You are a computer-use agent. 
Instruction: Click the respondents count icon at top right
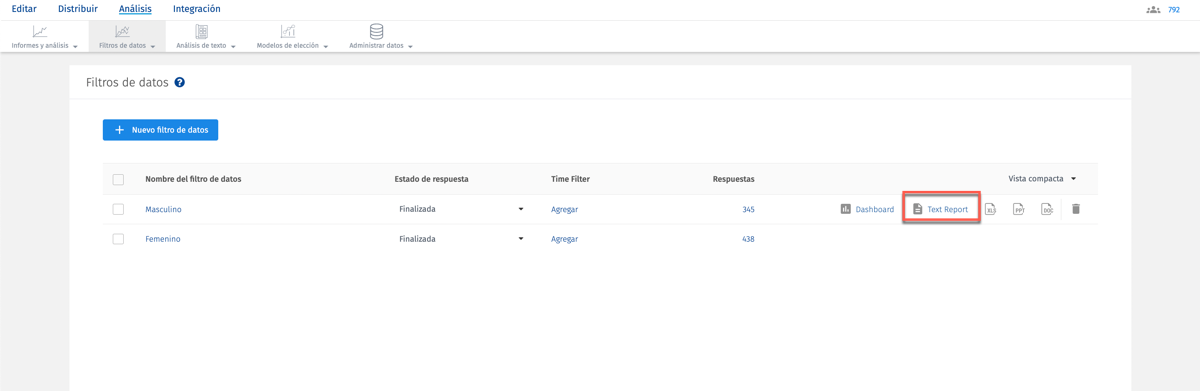click(1153, 10)
